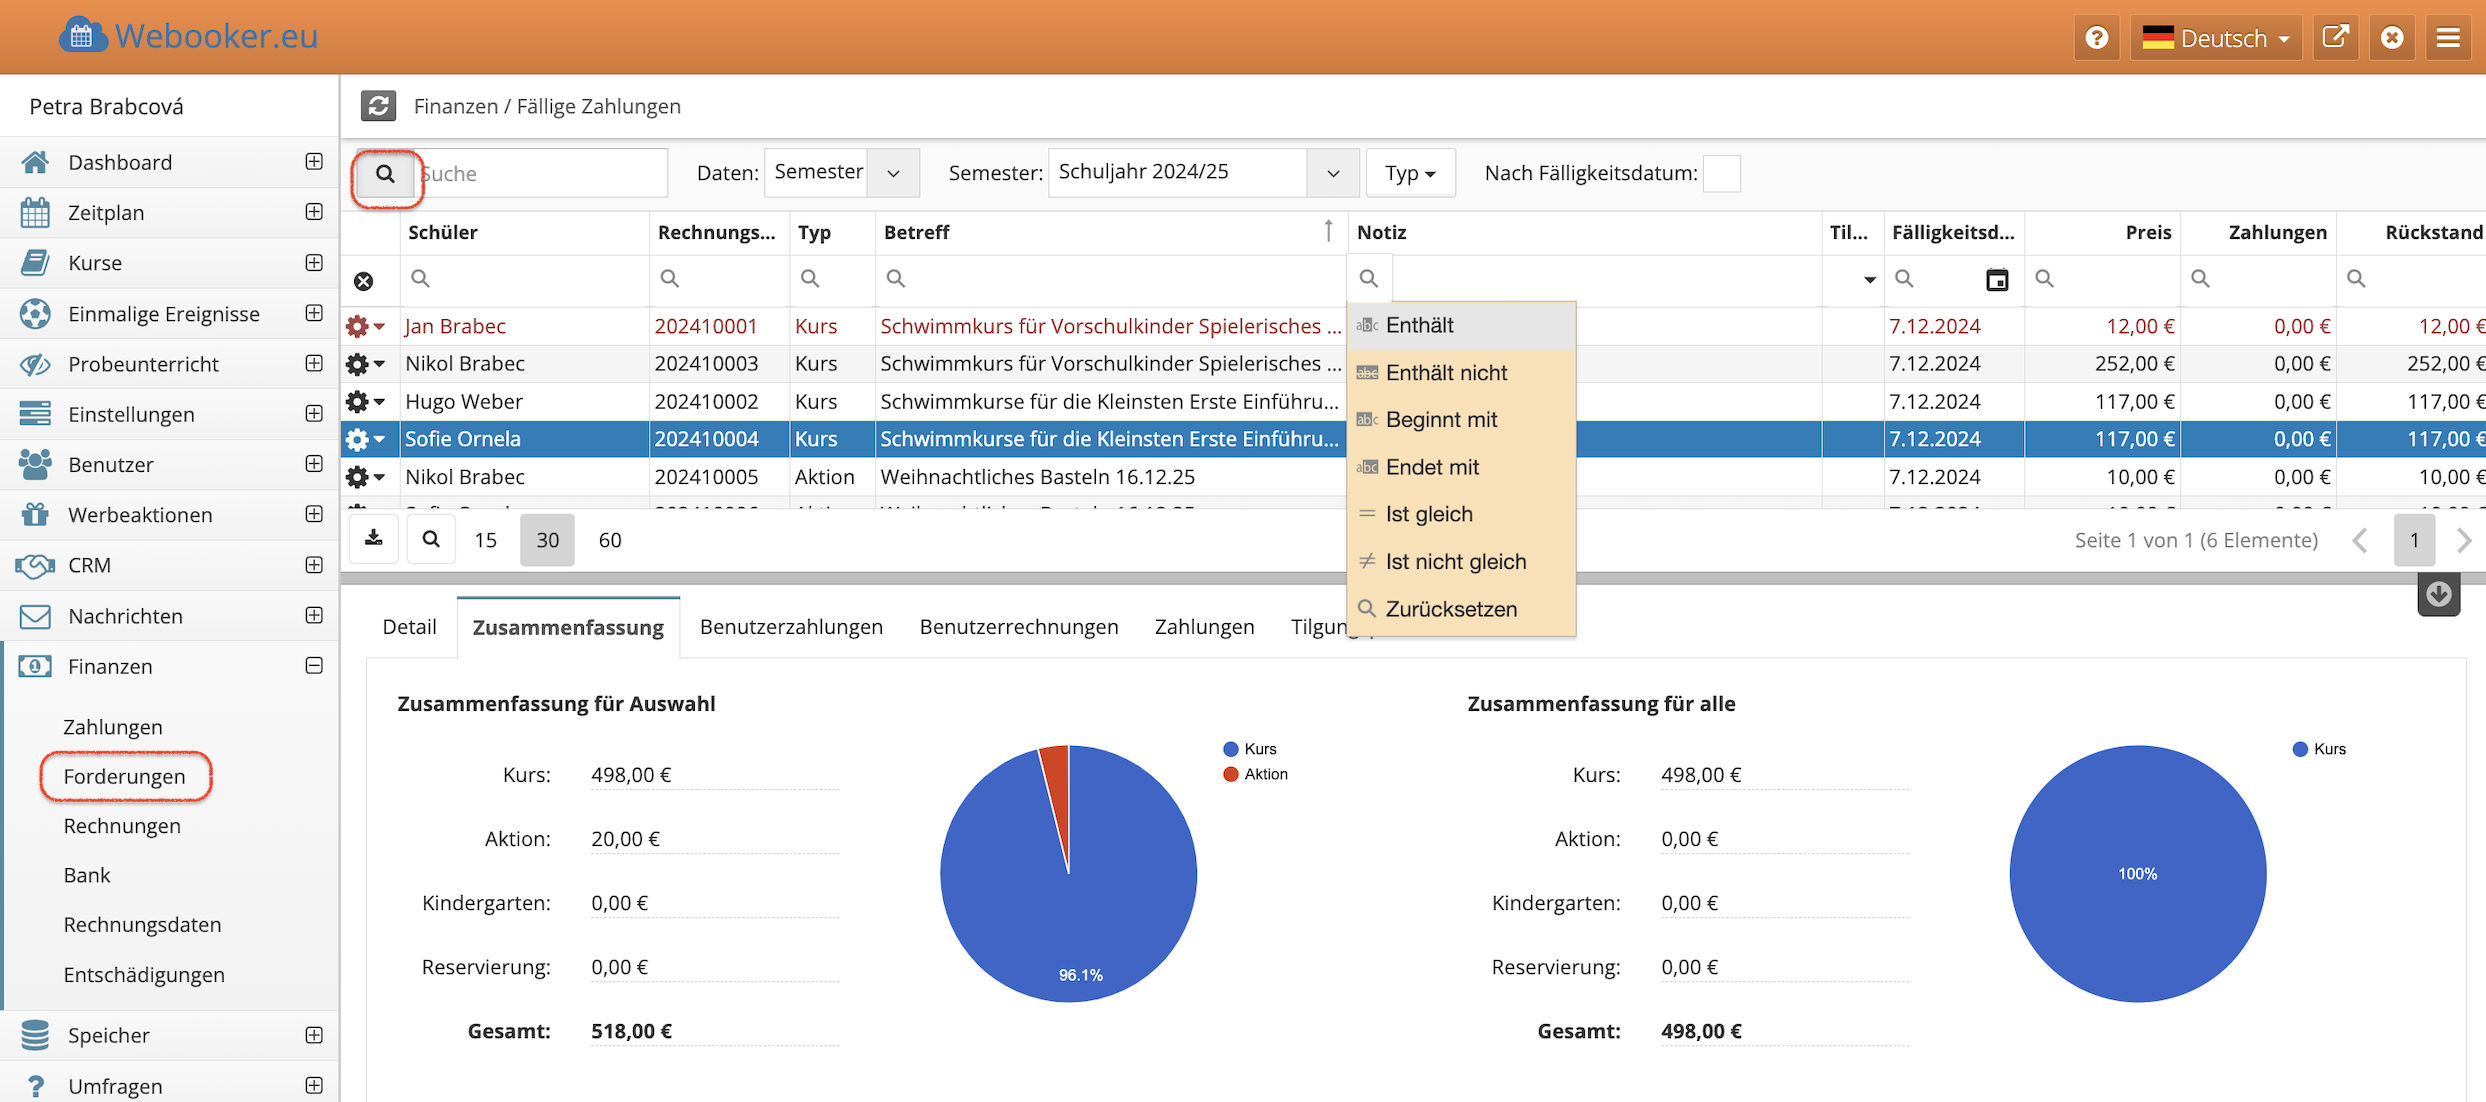Select 'Beginnt mit' filter option
The width and height of the screenshot is (2486, 1102).
1441,420
